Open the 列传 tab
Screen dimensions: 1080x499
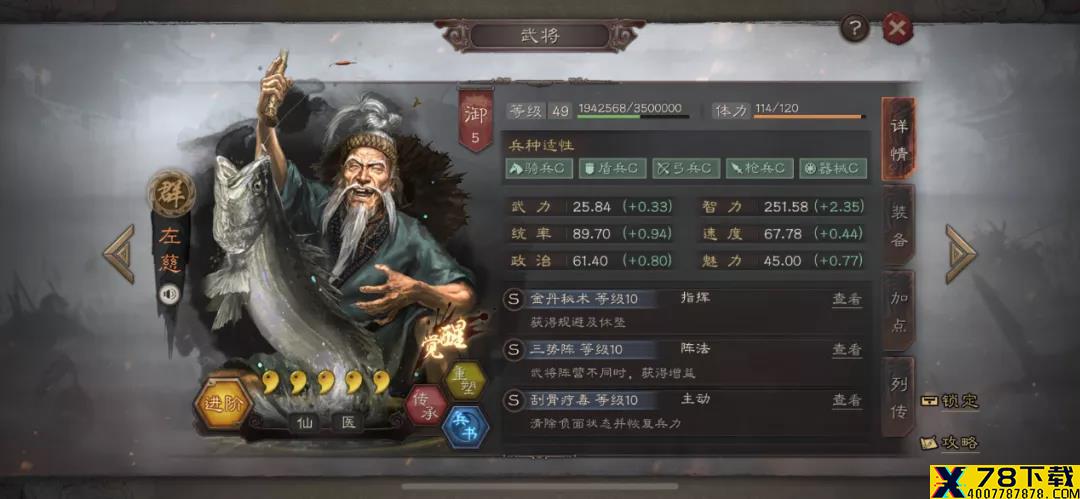[x=898, y=397]
